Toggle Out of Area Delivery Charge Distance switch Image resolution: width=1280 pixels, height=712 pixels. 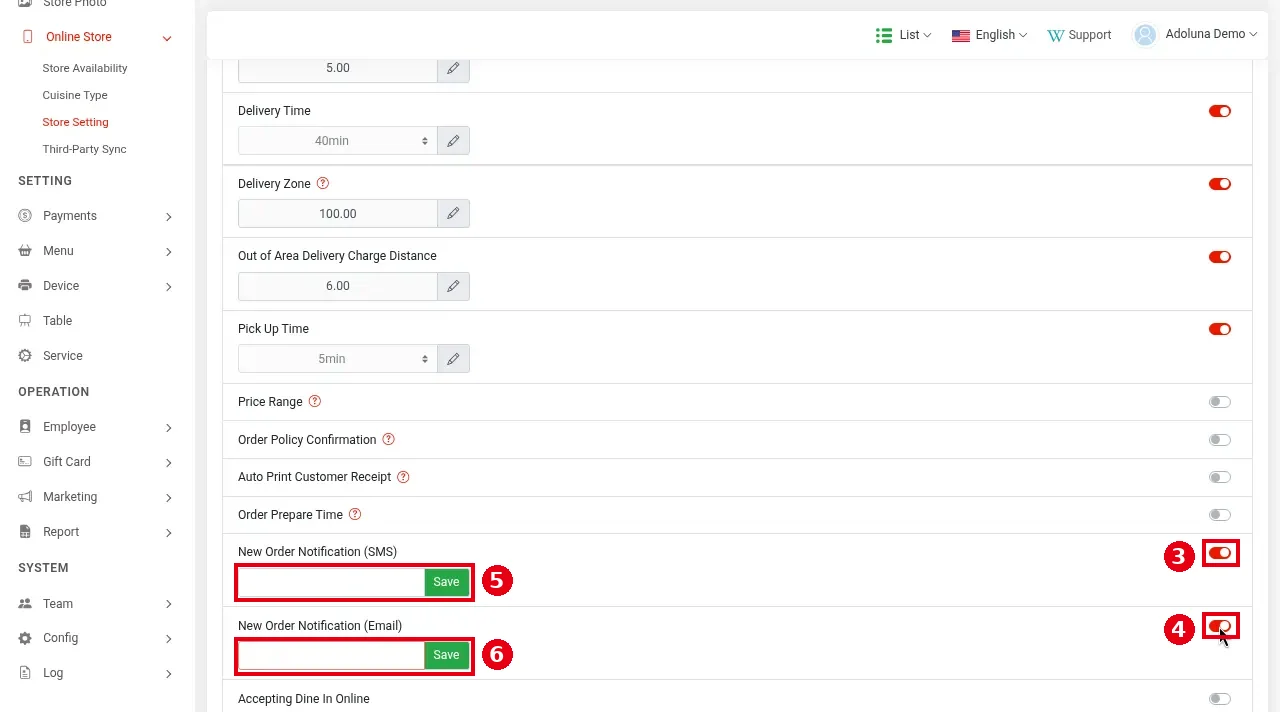pyautogui.click(x=1220, y=257)
